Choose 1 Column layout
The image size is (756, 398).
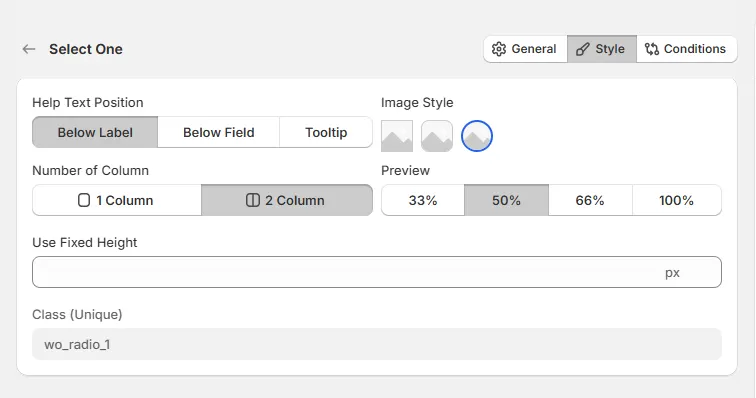(x=117, y=200)
